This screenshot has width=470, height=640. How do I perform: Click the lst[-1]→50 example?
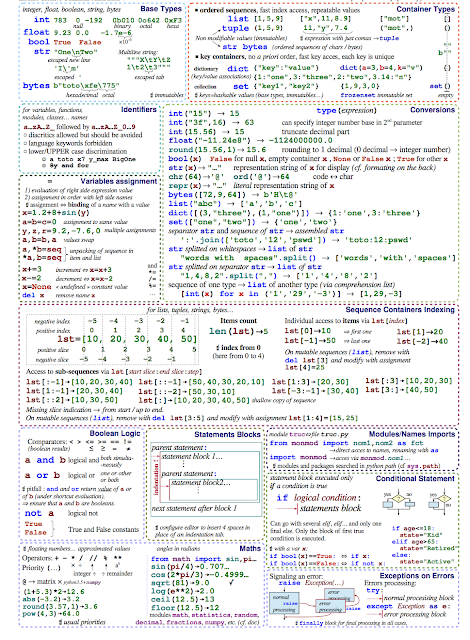[x=310, y=340]
